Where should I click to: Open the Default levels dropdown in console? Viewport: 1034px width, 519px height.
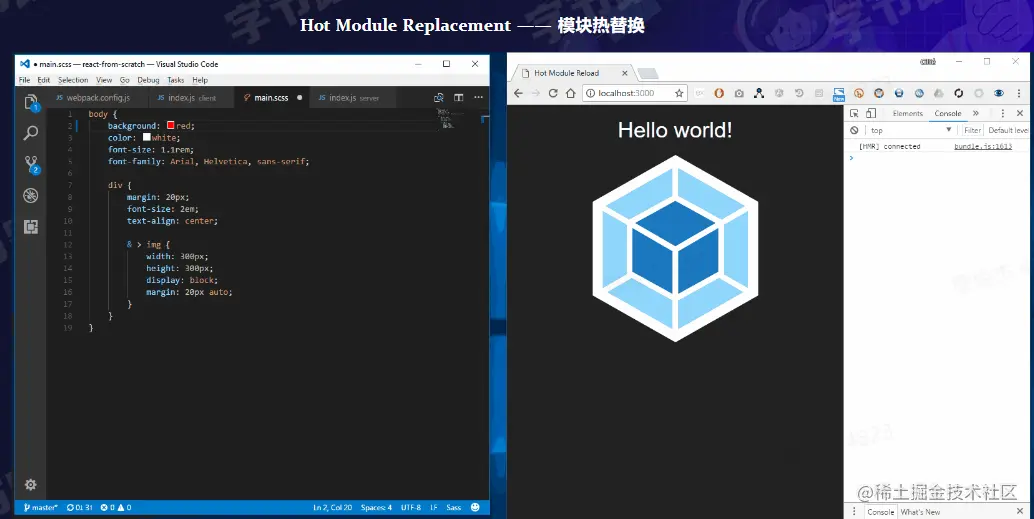tap(1008, 130)
